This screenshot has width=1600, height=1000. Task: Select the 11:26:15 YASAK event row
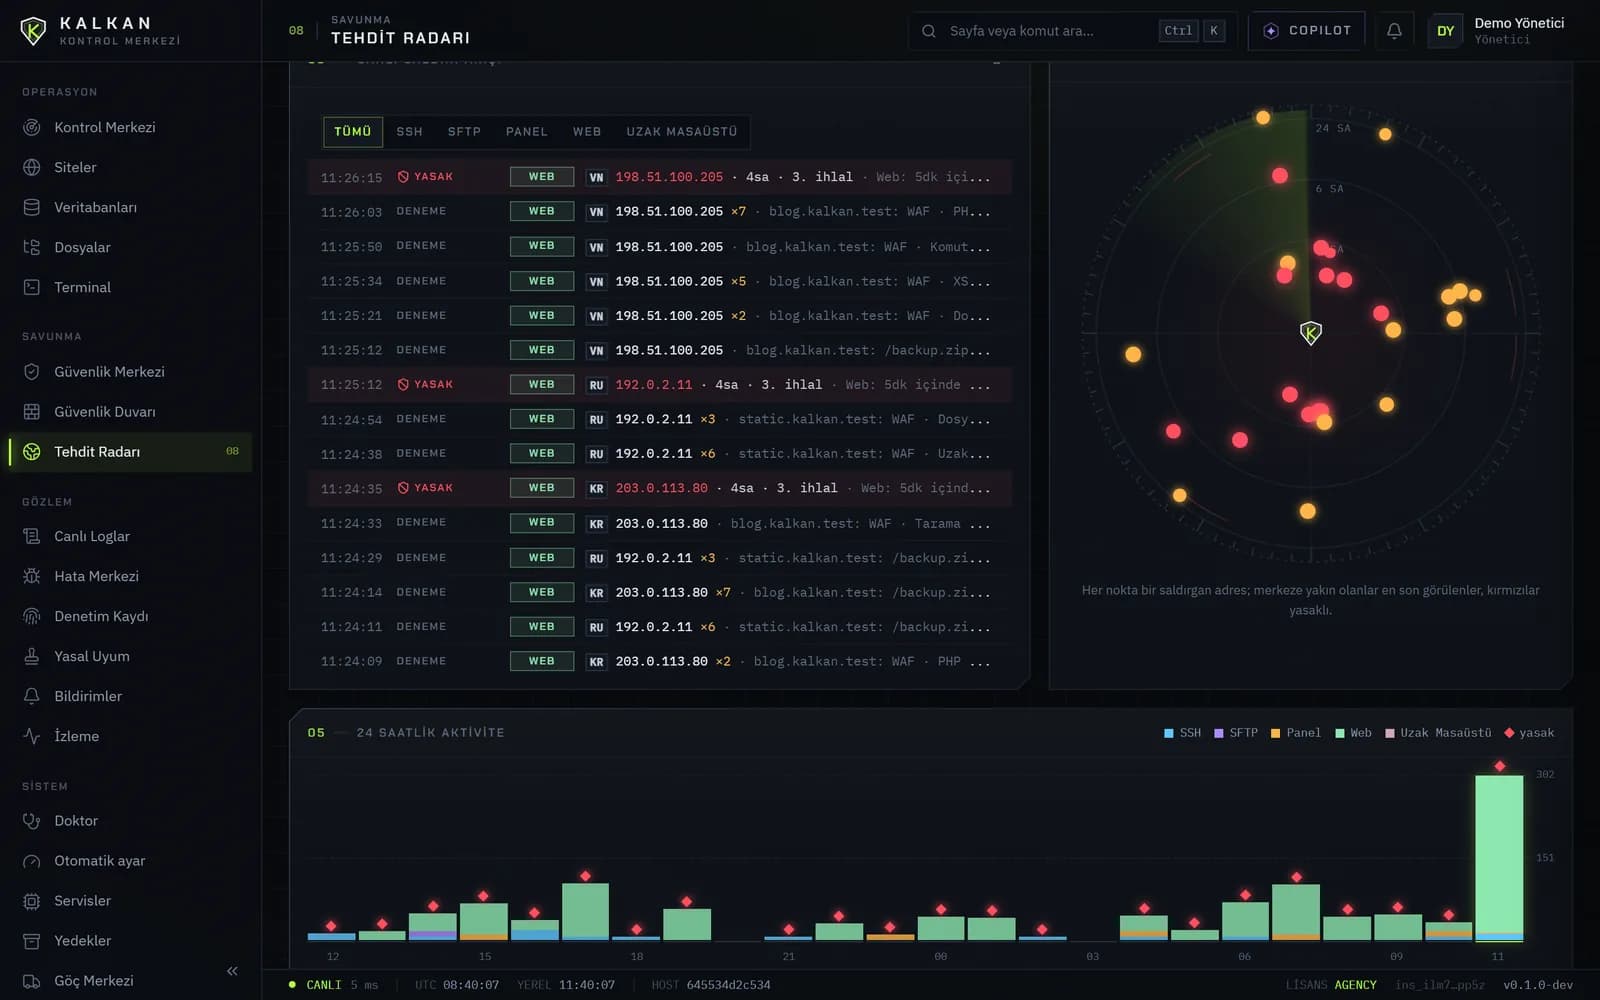660,177
